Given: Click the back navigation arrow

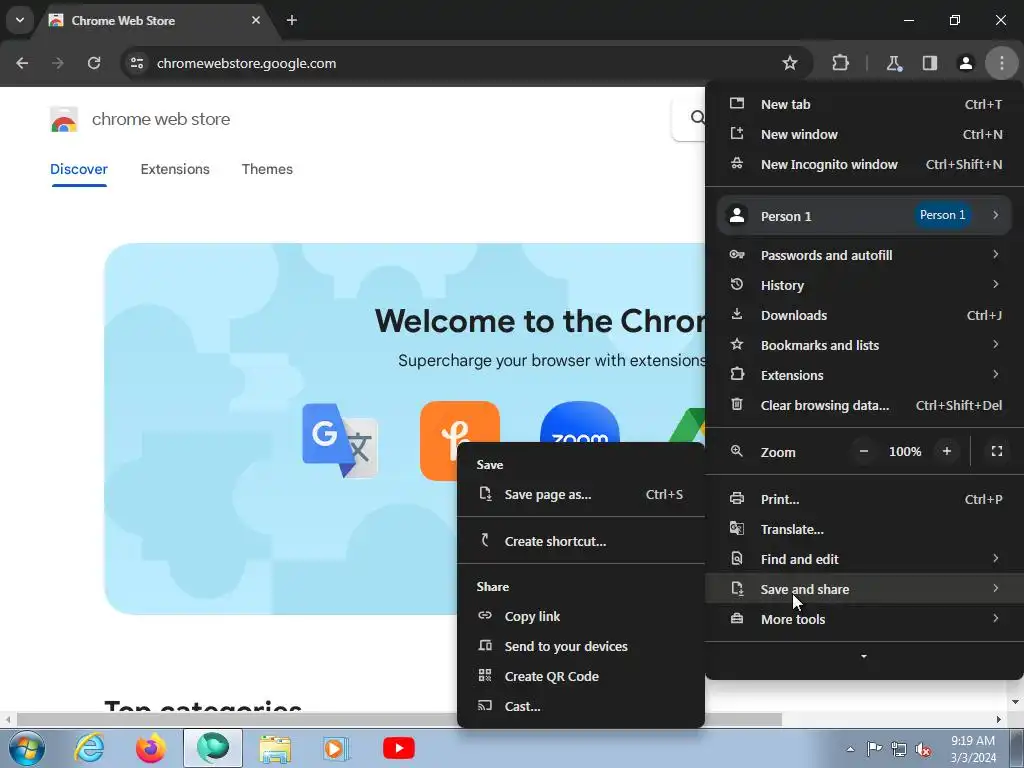Looking at the screenshot, I should [x=22, y=63].
